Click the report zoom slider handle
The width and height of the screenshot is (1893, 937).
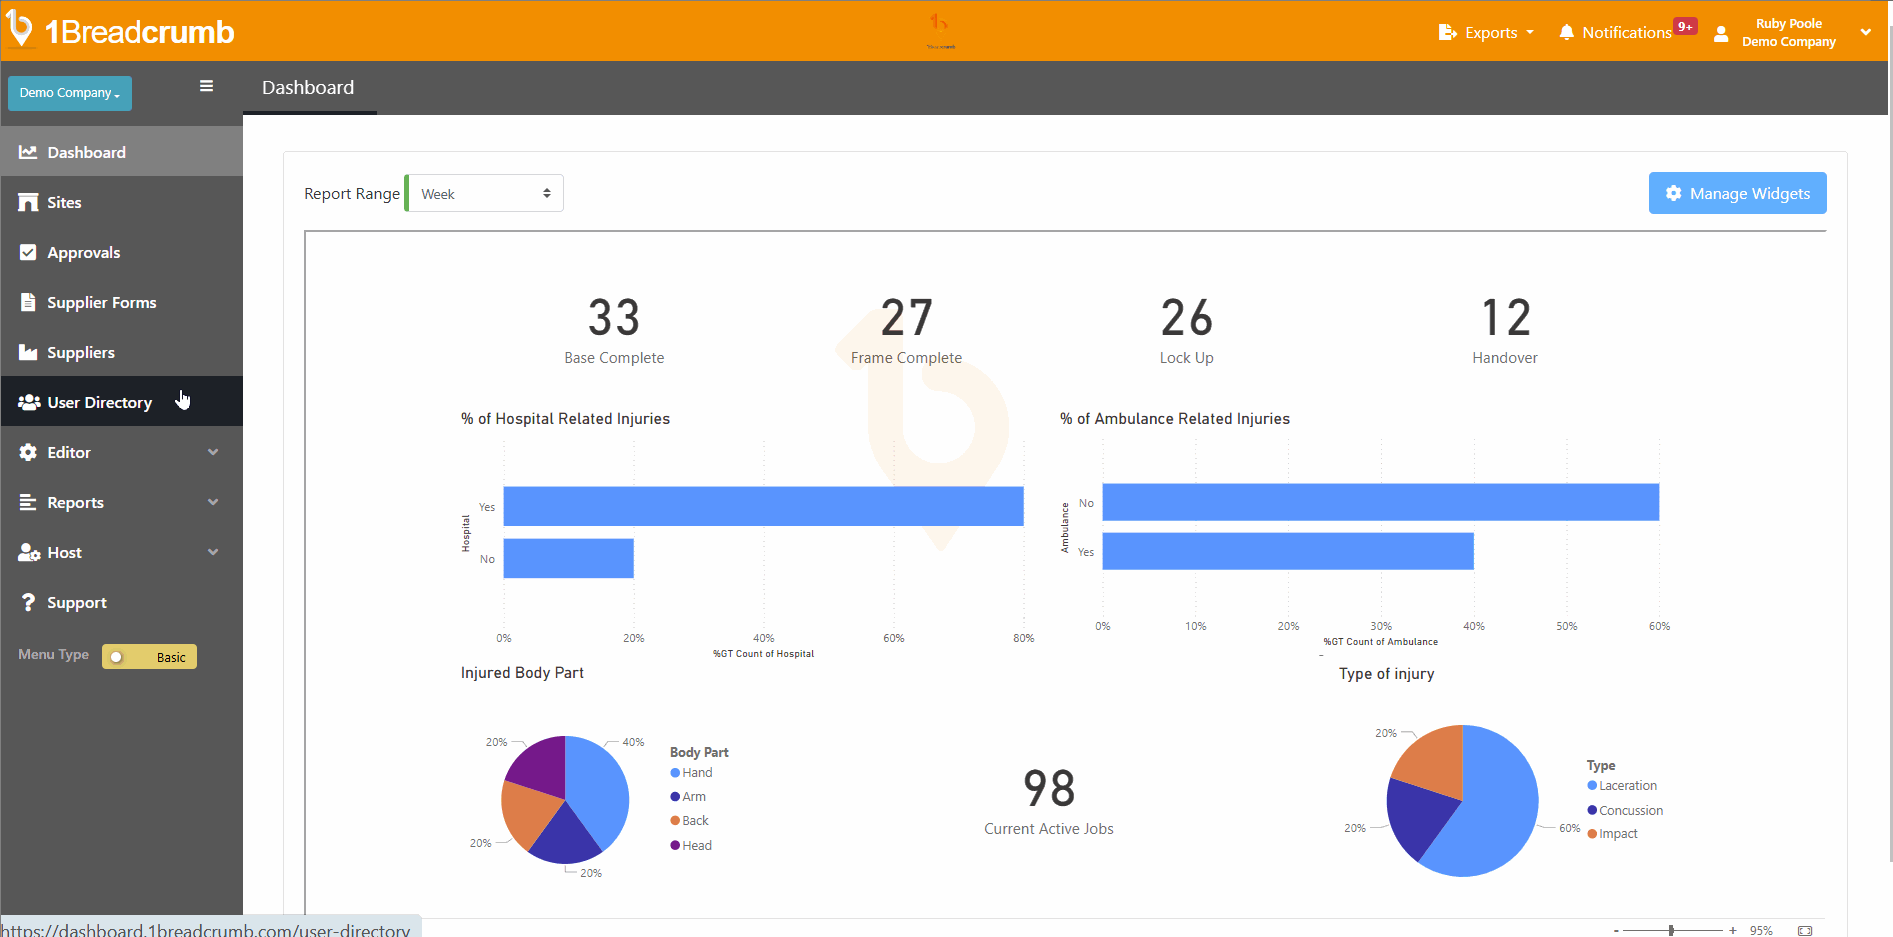1671,930
